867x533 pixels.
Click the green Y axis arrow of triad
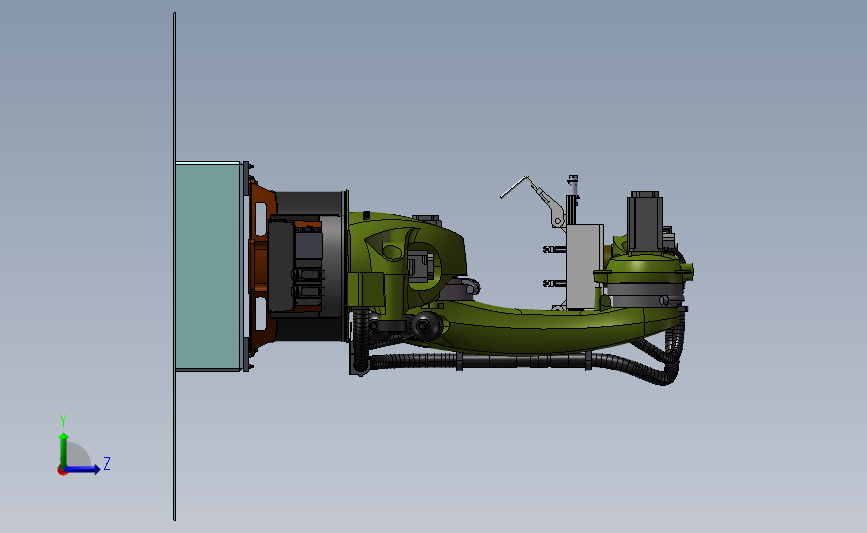coord(64,449)
